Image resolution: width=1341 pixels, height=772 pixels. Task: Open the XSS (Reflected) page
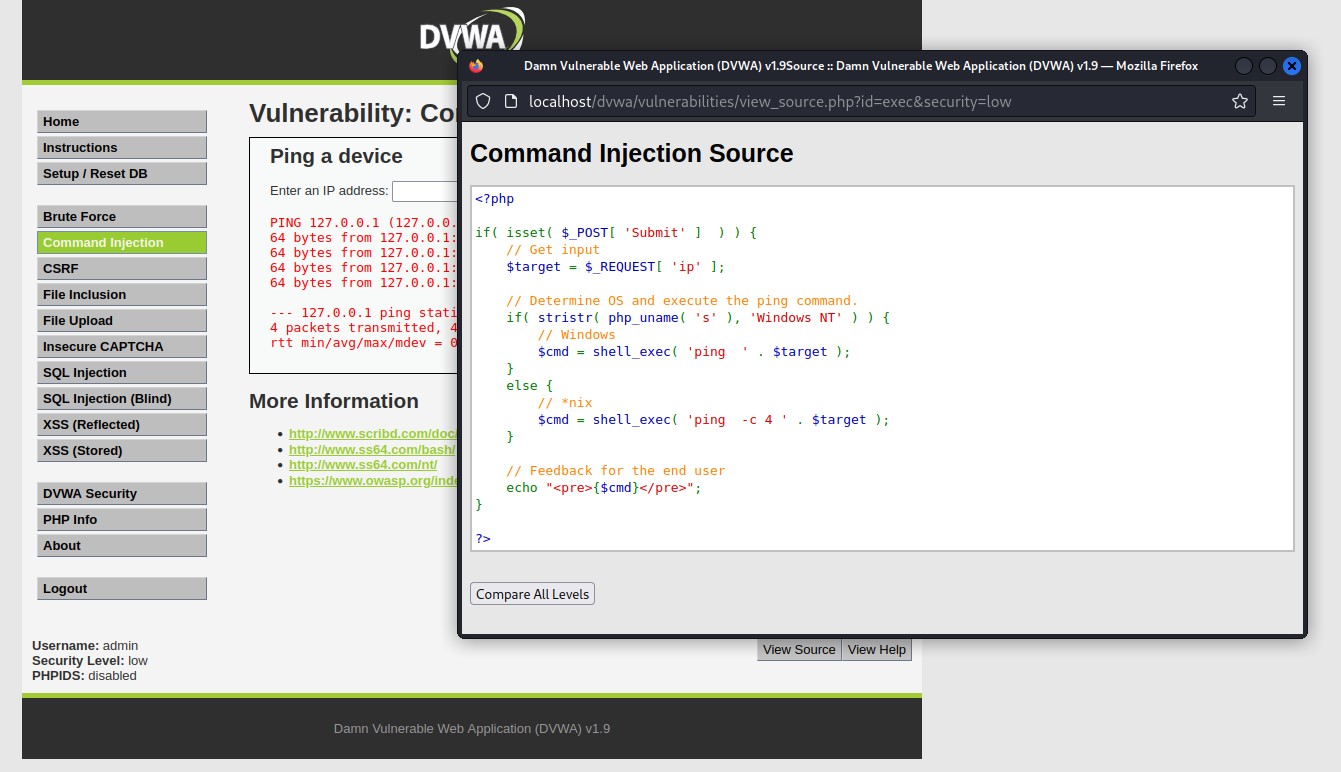(122, 425)
